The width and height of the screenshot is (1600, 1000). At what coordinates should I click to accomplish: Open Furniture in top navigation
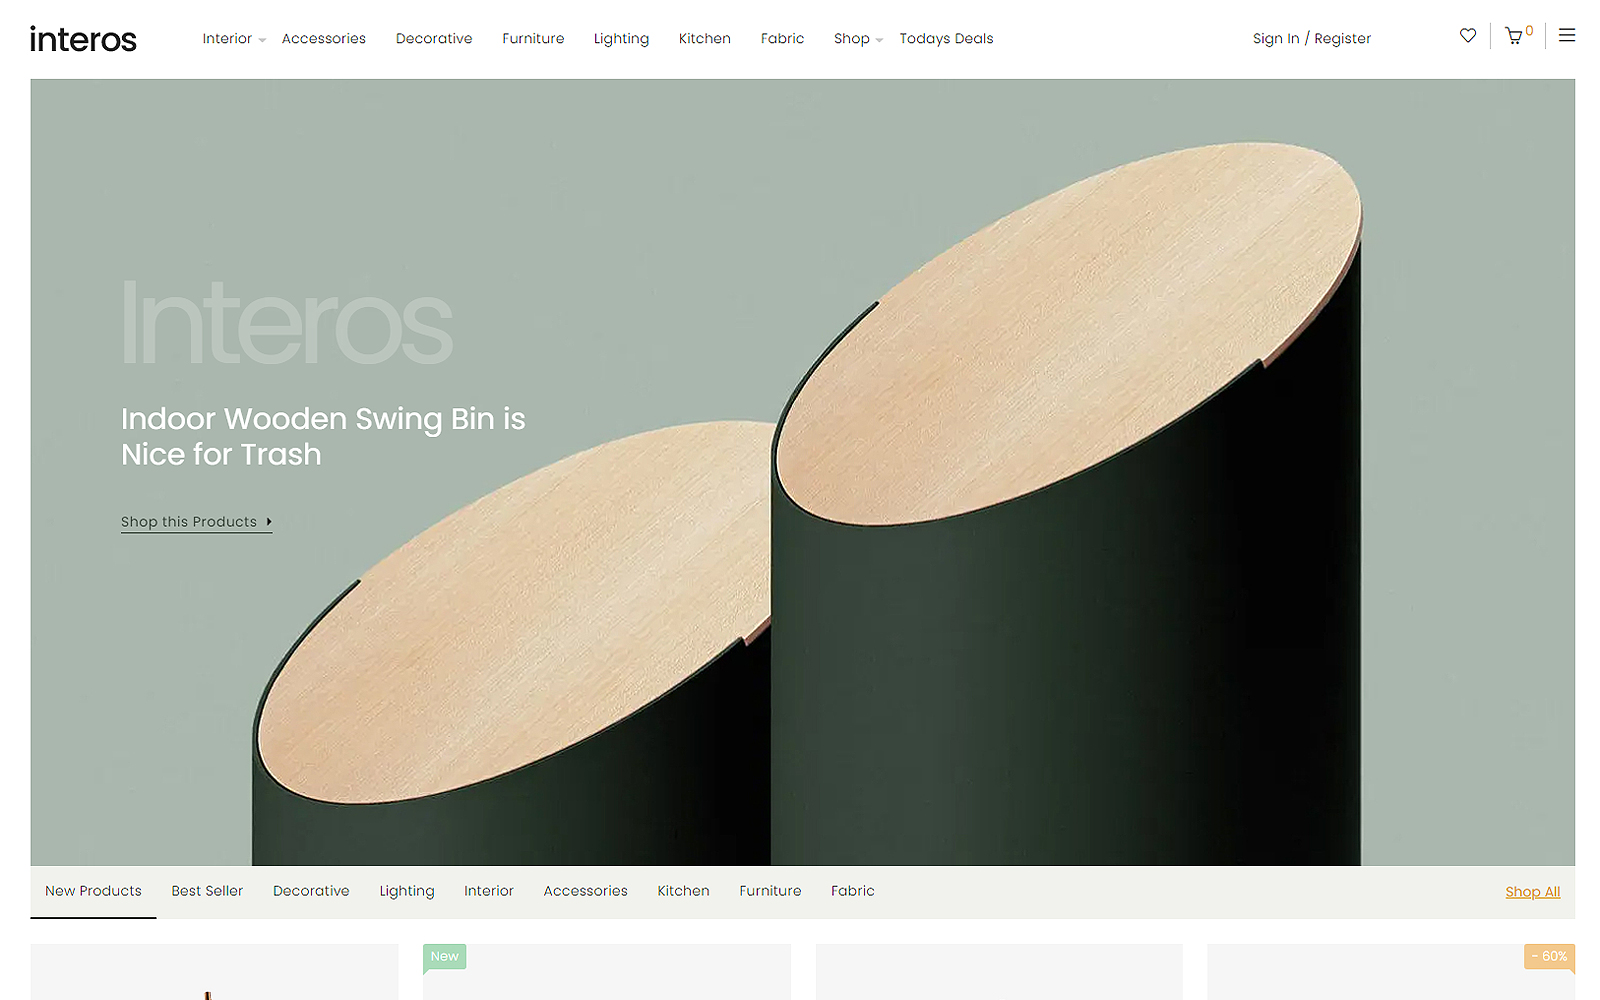(x=533, y=39)
